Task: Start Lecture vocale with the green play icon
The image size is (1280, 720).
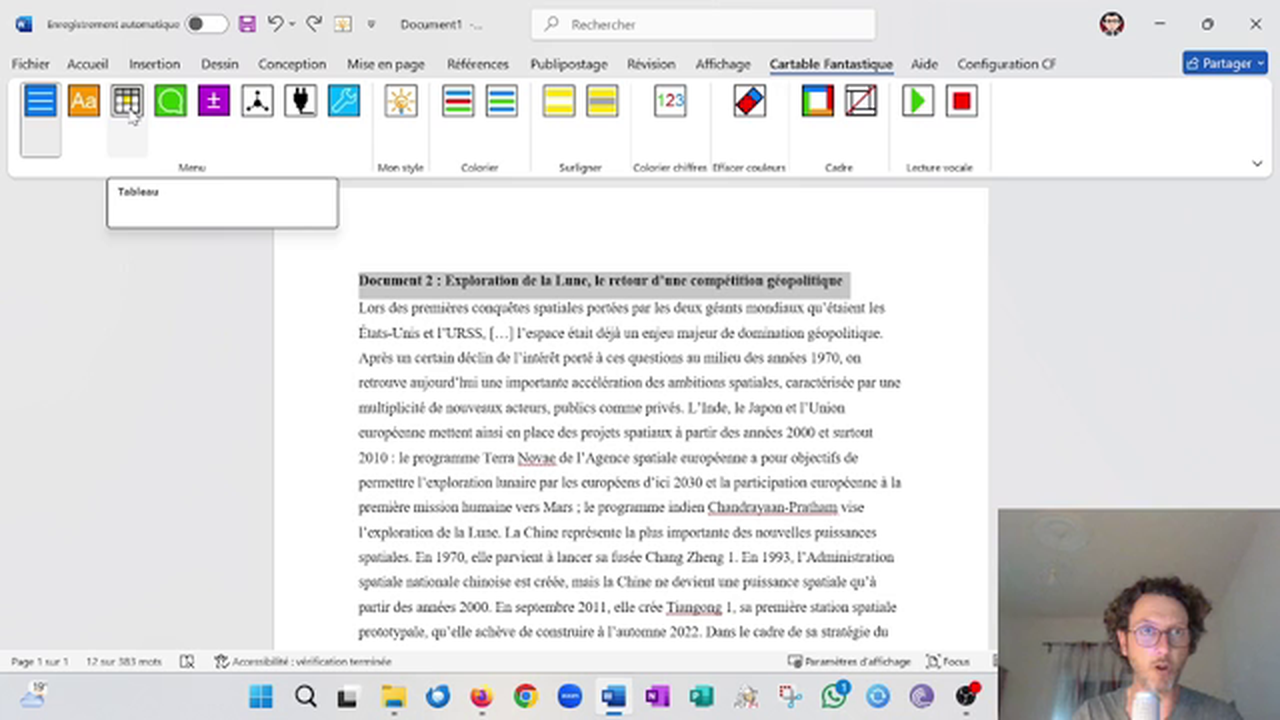Action: pyautogui.click(x=917, y=100)
